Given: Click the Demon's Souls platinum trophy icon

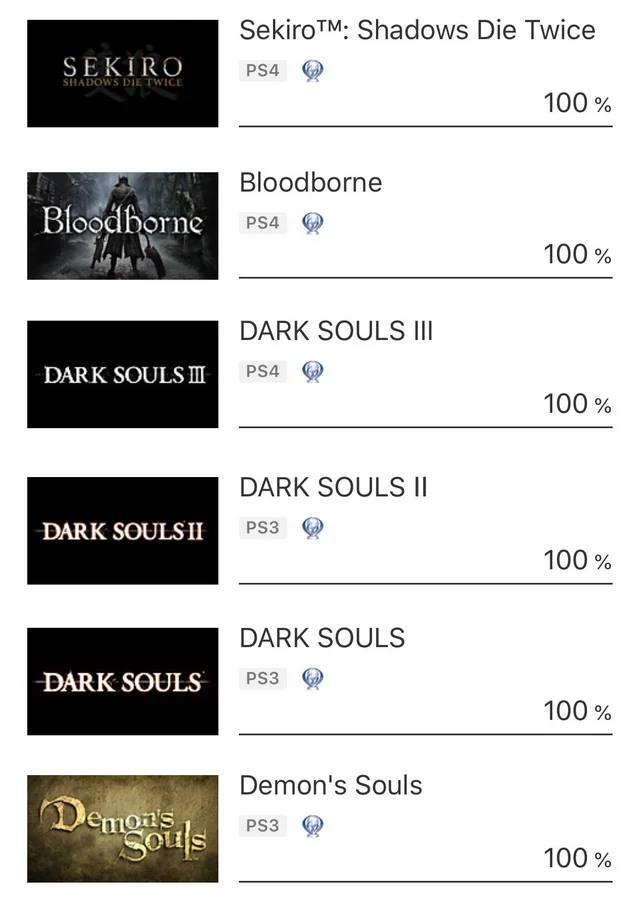Looking at the screenshot, I should [312, 826].
